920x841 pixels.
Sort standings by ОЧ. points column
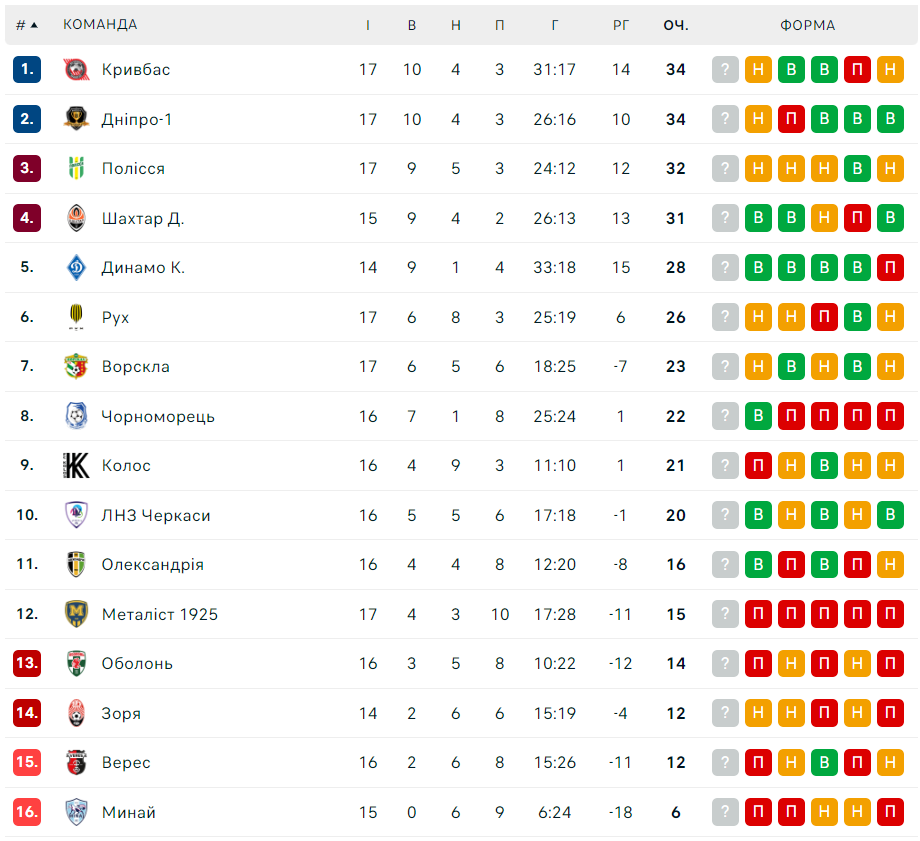[x=676, y=25]
